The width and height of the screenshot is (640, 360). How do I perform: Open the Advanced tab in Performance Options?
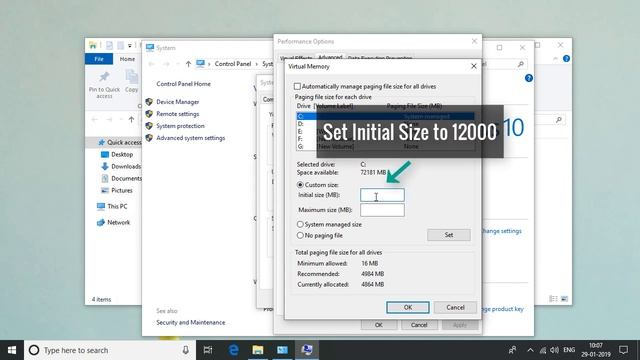330,58
